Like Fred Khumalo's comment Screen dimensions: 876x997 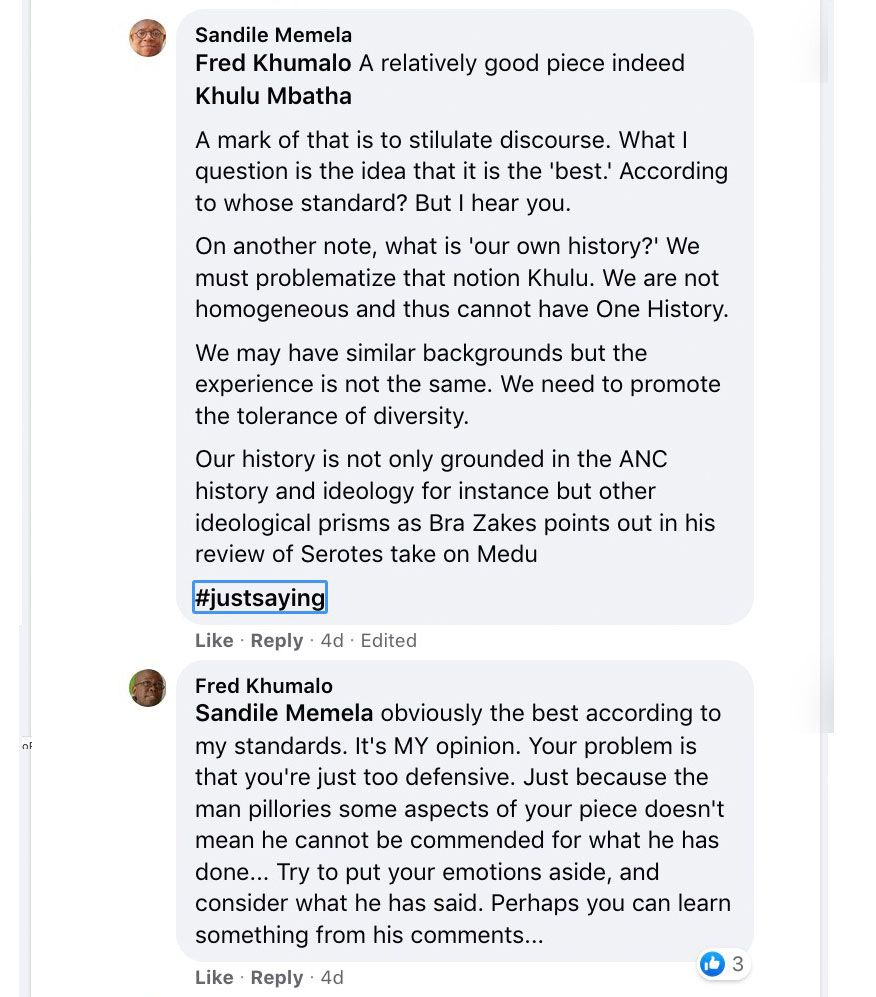(214, 978)
